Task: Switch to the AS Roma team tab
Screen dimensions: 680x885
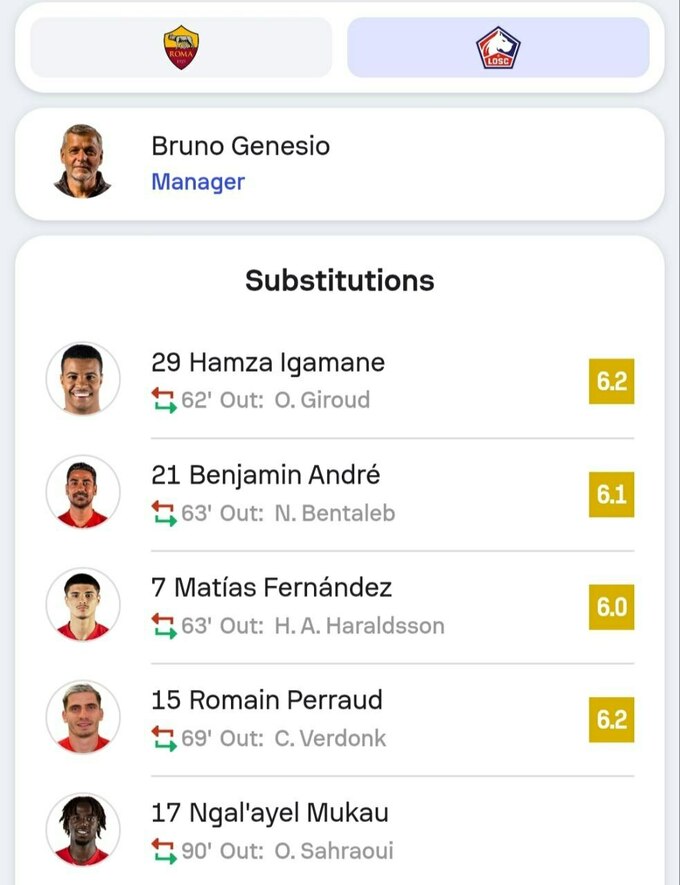Action: coord(181,47)
